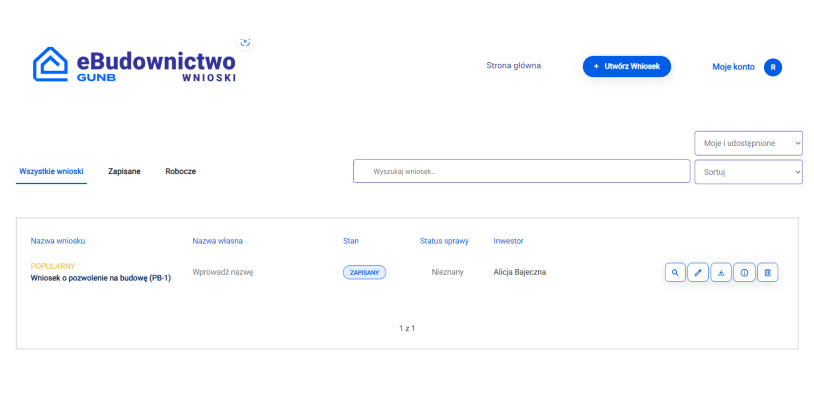Select the Wszystkie wnioski tab
Viewport: 814px width, 408px height.
pos(51,172)
